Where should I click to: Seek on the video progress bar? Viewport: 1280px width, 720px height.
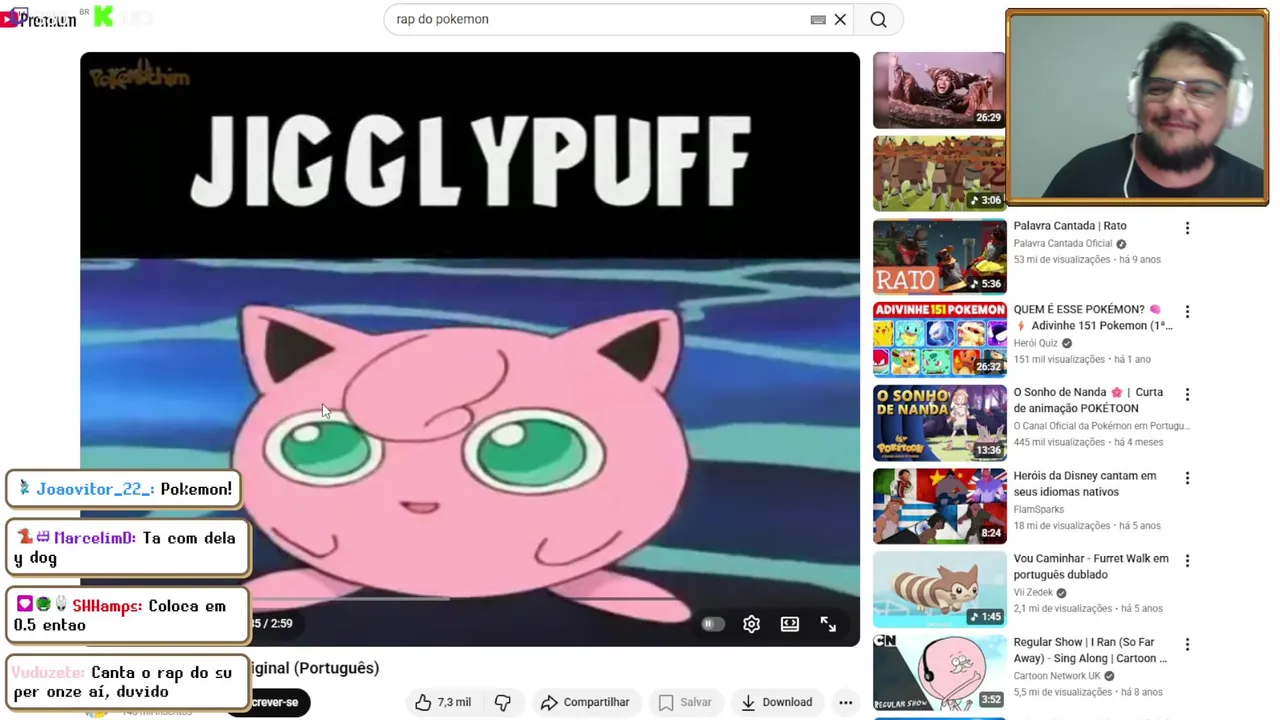click(470, 599)
